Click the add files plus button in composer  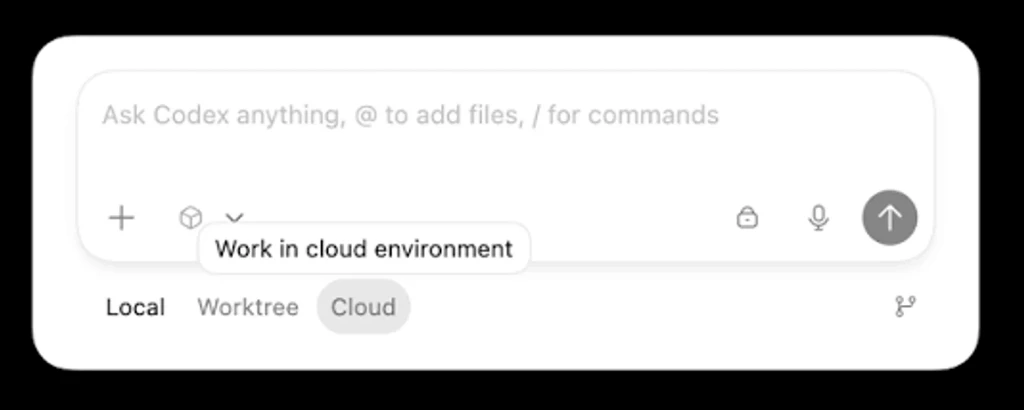(x=121, y=218)
